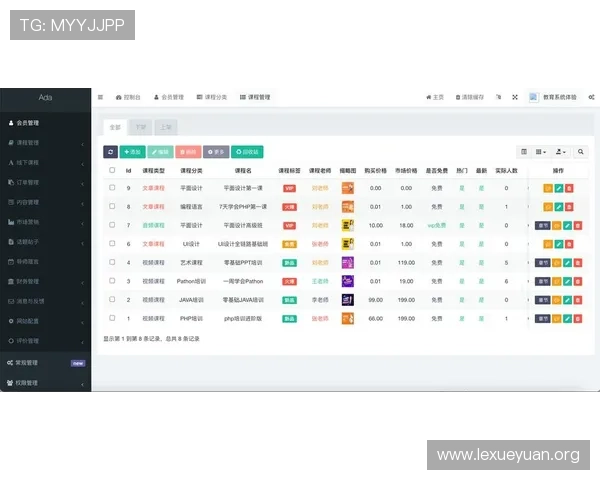600x480 pixels.
Task: Click the edit pencil icon for row id 7
Action: [x=567, y=225]
